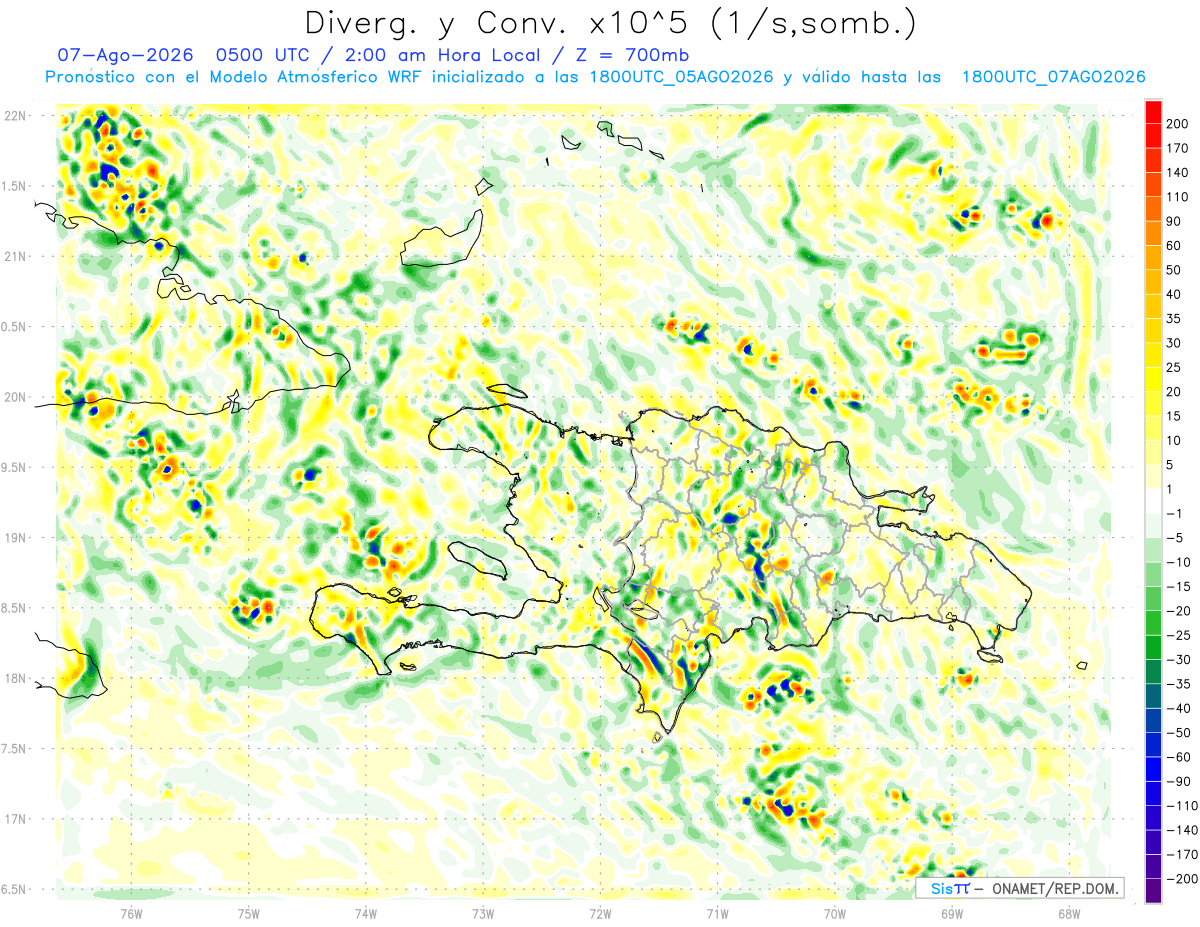The width and height of the screenshot is (1200, 927).
Task: Click the '-10' color scale value
Action: click(x=1181, y=562)
